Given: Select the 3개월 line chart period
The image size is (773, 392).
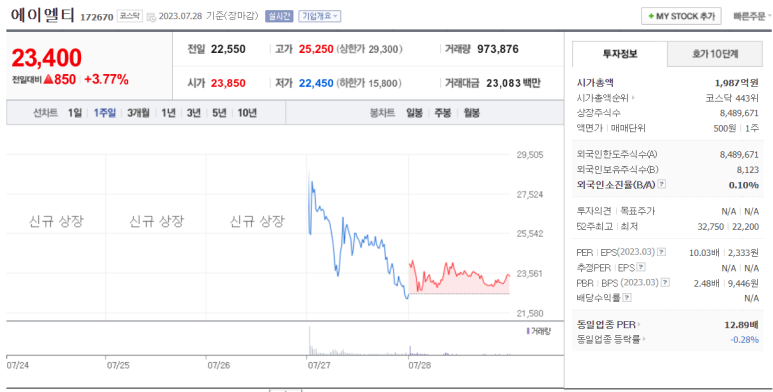Looking at the screenshot, I should point(138,113).
